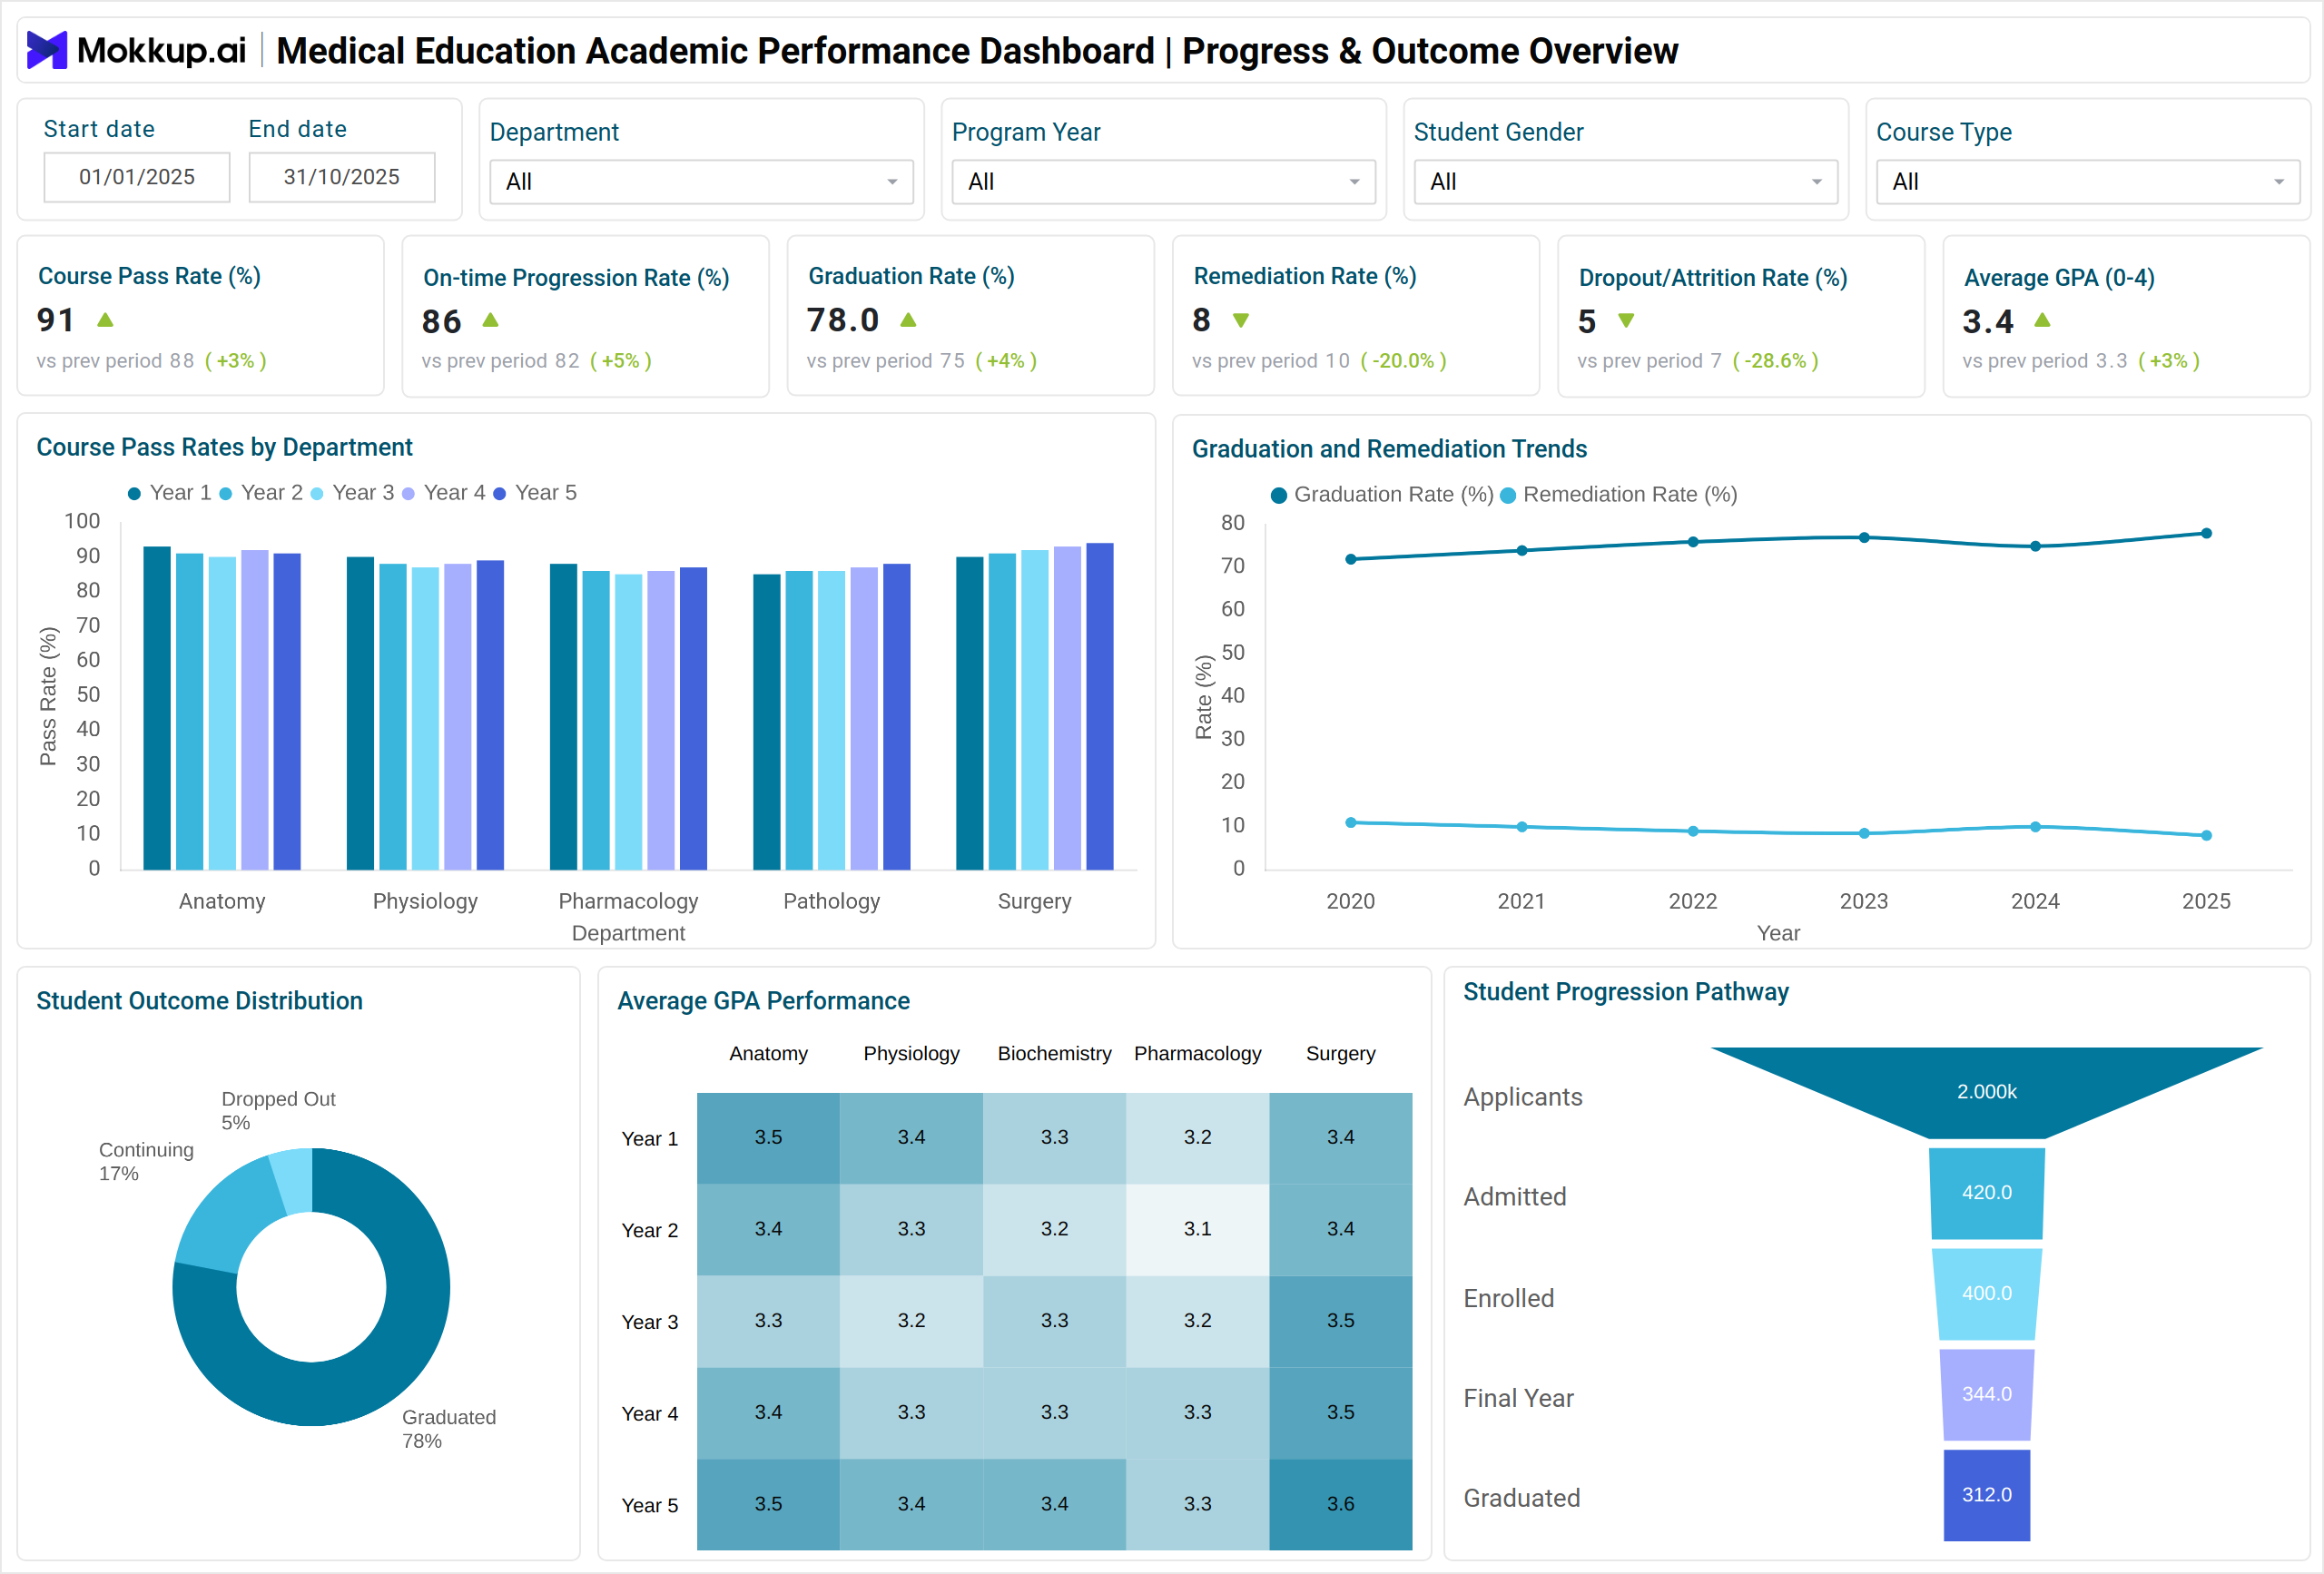Click Graduation and Remediation Trends title
Screen dimensions: 2324x1574
(1389, 449)
